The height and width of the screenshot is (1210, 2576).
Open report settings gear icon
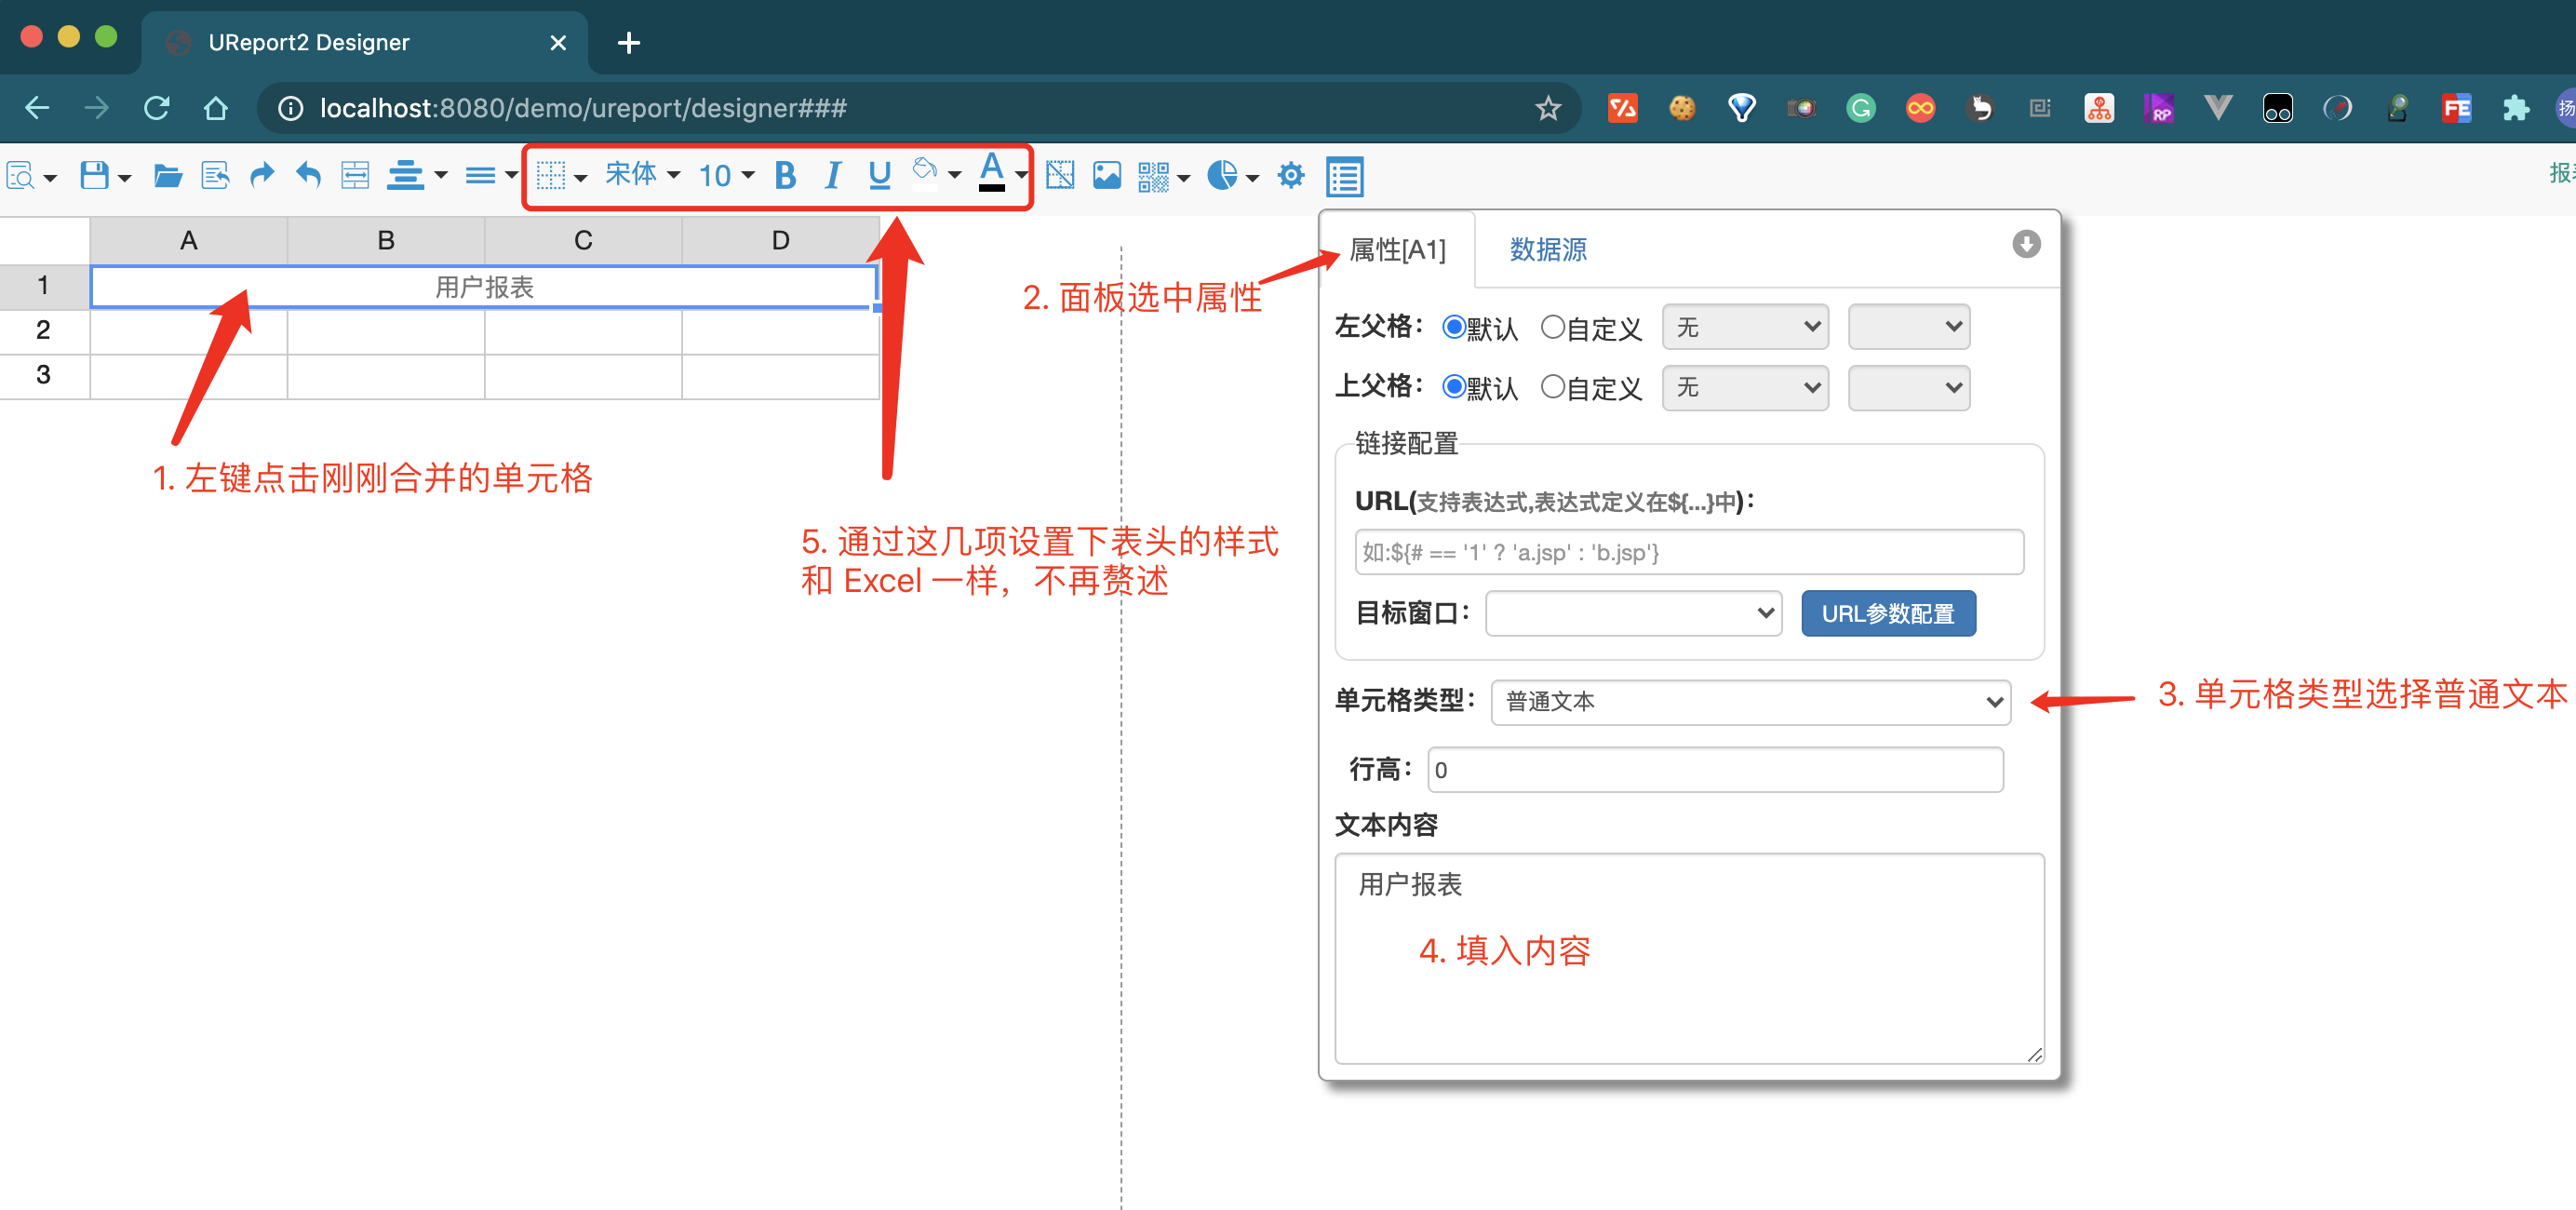(1291, 176)
